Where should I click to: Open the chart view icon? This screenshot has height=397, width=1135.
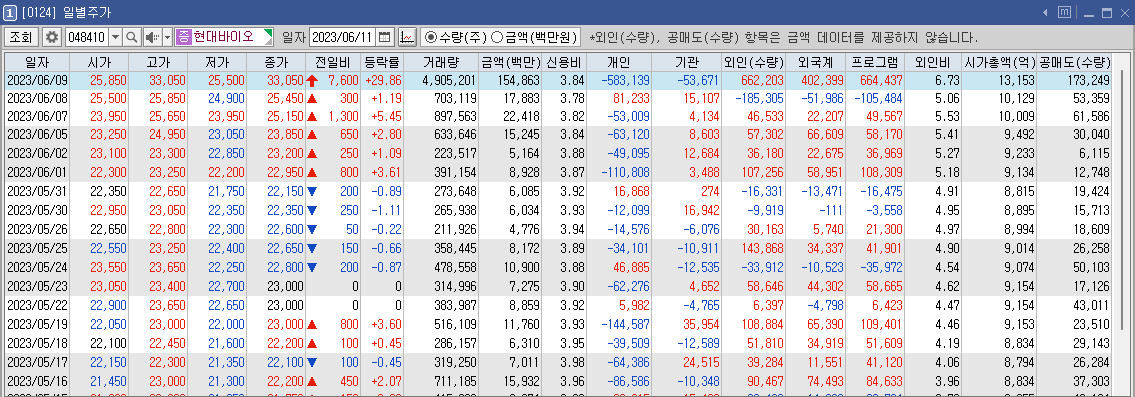407,36
